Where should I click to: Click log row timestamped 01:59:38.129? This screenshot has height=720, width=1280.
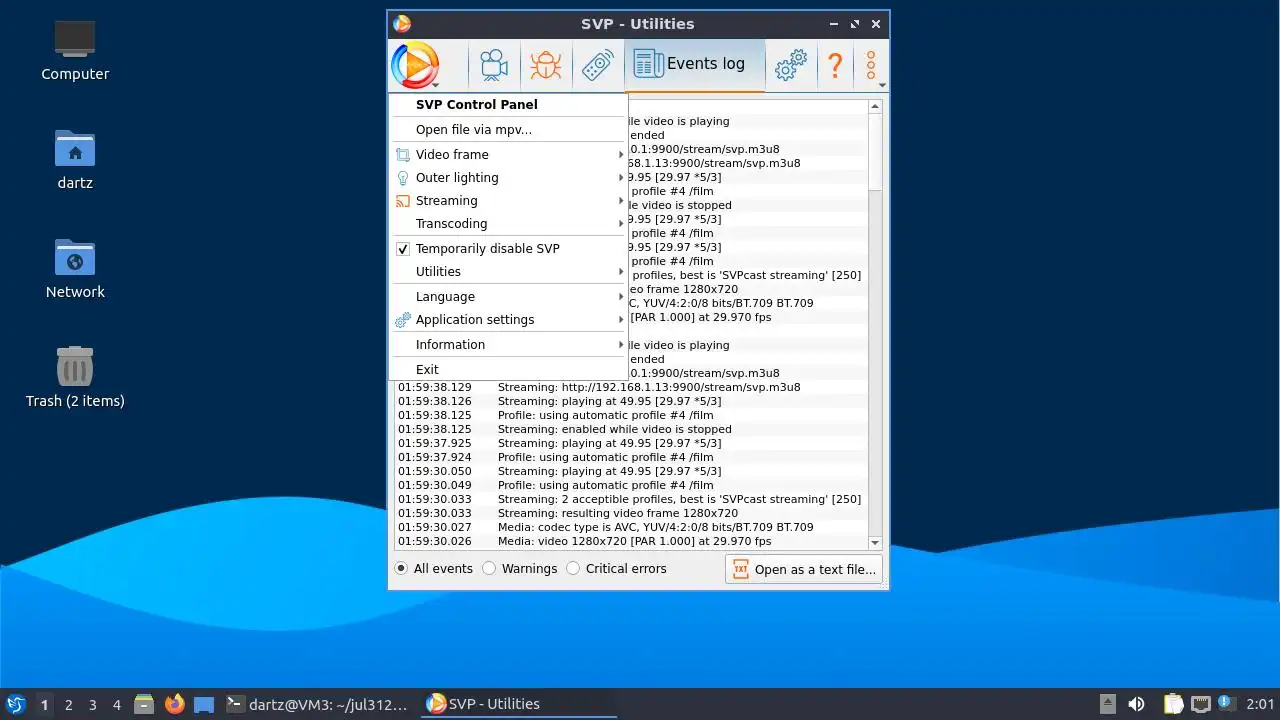[632, 387]
